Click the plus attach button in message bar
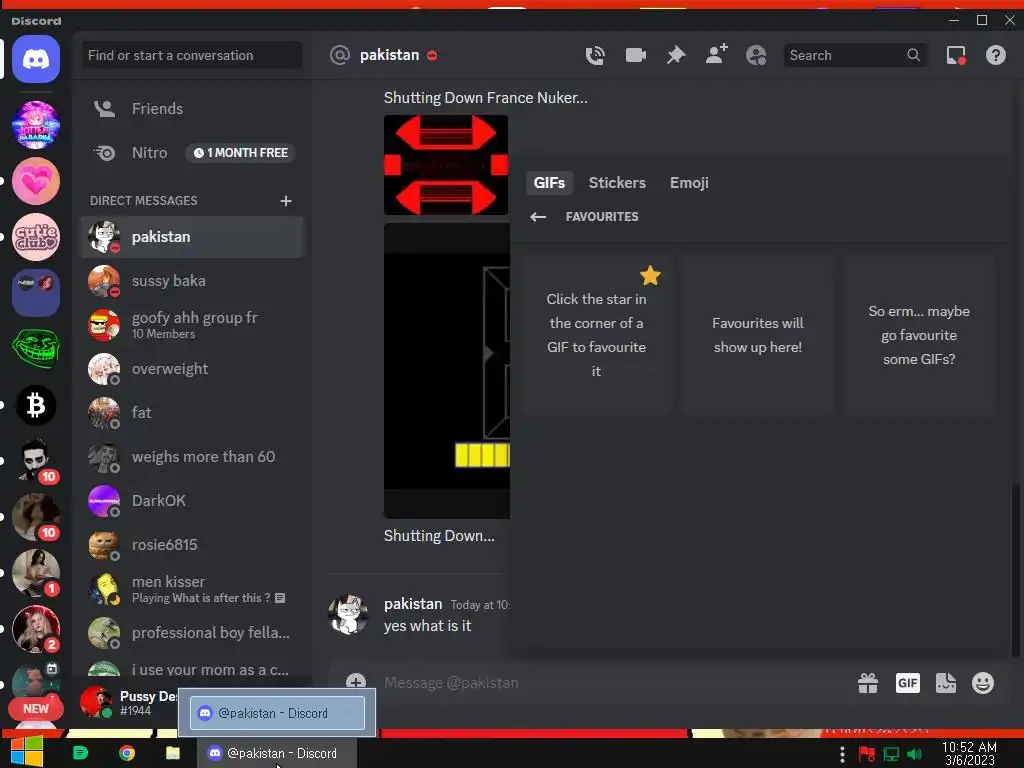This screenshot has width=1024, height=768. [356, 682]
